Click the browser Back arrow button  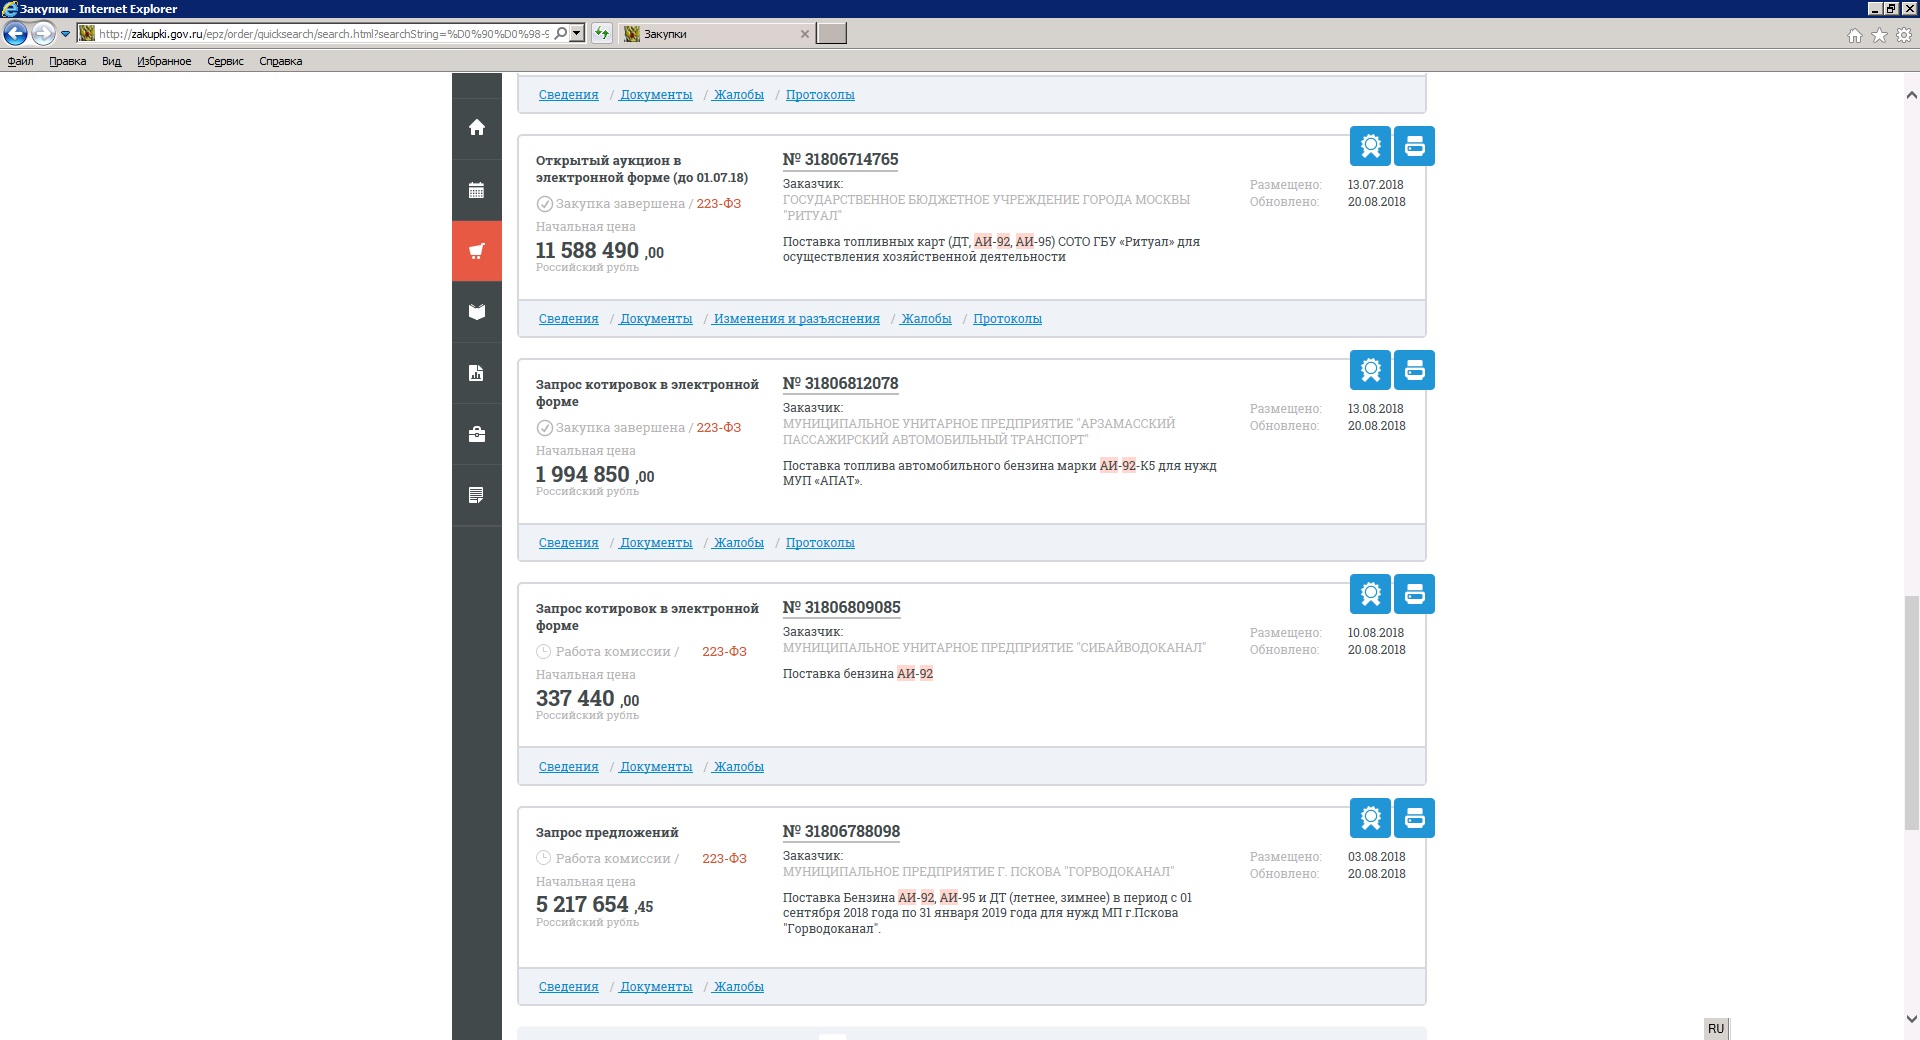point(15,34)
